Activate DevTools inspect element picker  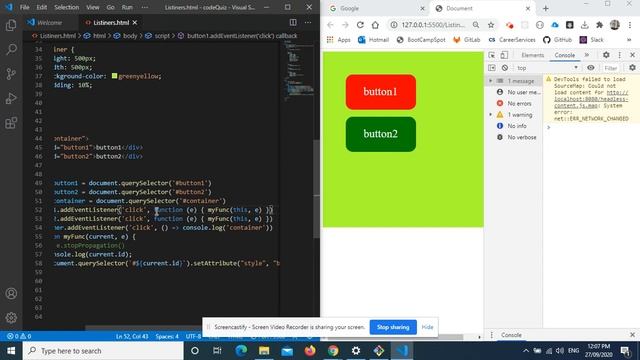(492, 55)
